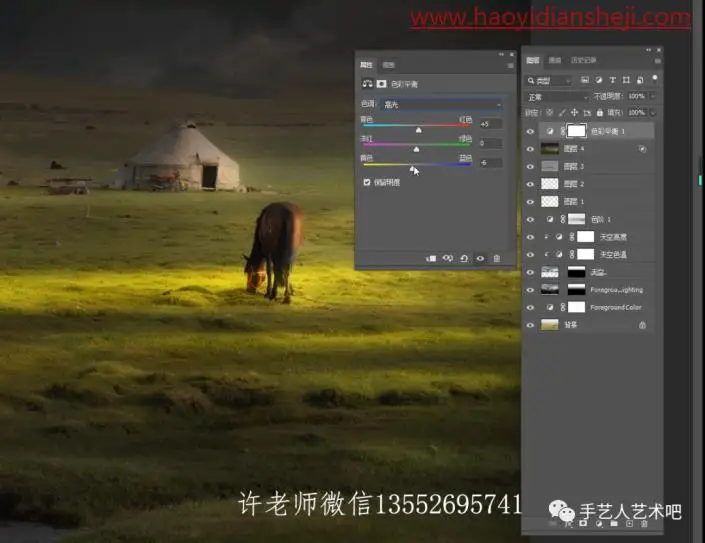Click mask link chain on Foreground Color layer
The height and width of the screenshot is (543, 705).
click(562, 307)
